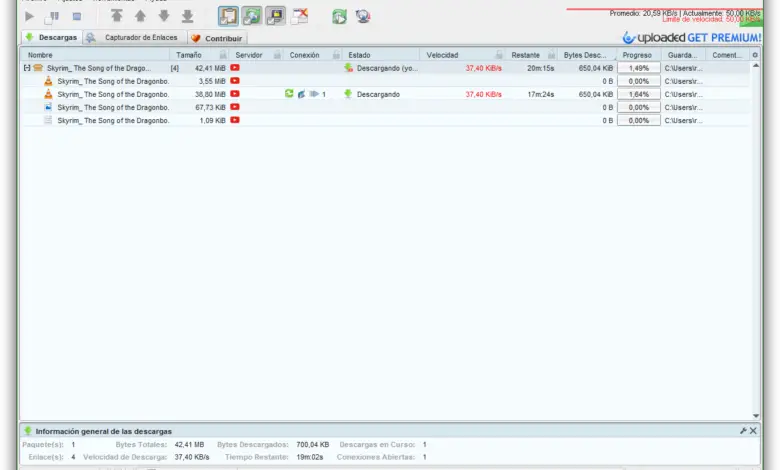Click the 1,64% progress bar
Image resolution: width=780 pixels, height=470 pixels.
pos(639,94)
